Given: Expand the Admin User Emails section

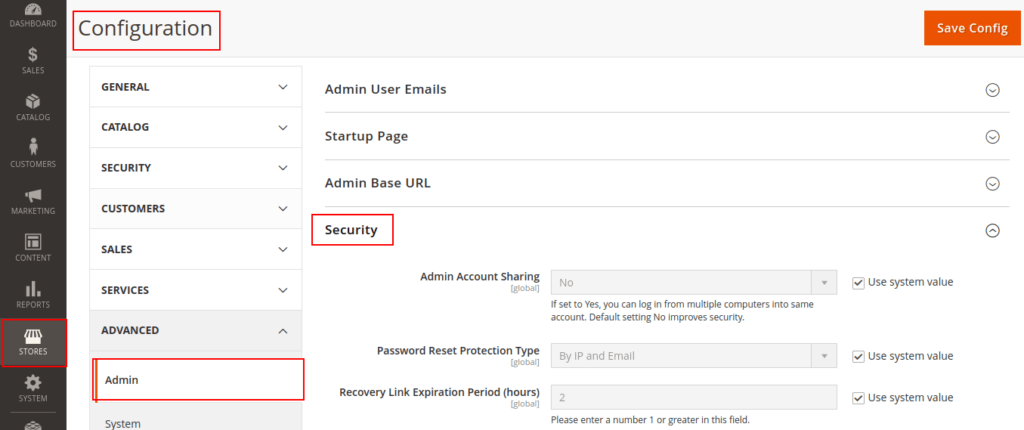Looking at the screenshot, I should (x=992, y=90).
